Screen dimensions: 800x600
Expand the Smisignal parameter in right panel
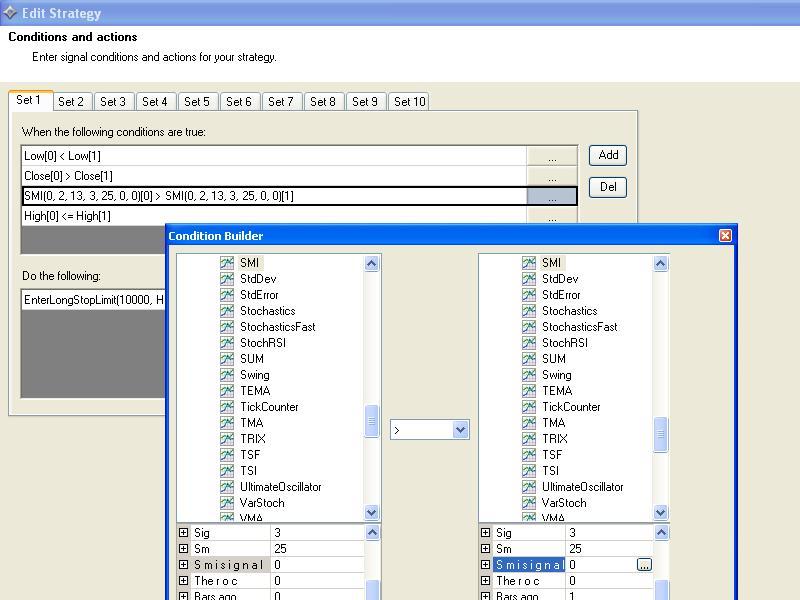click(485, 565)
